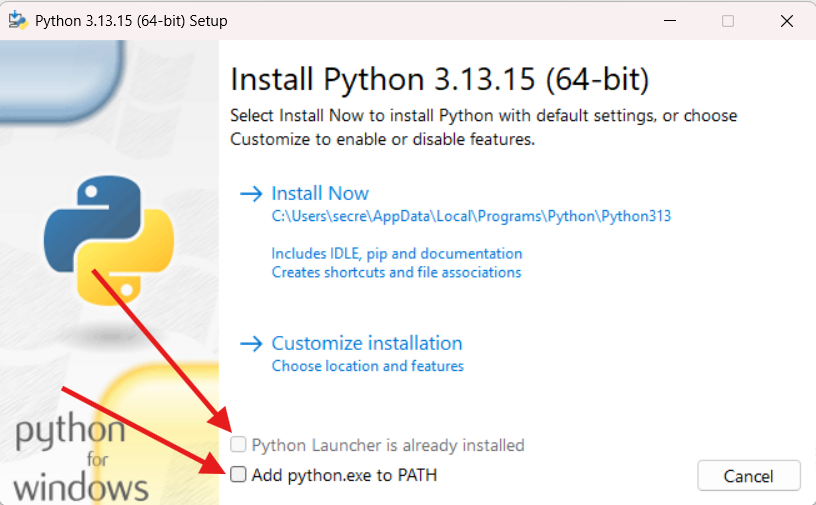The height and width of the screenshot is (505, 816).
Task: Click 'Includes IDLE, pip and documentation' text
Action: click(x=397, y=254)
